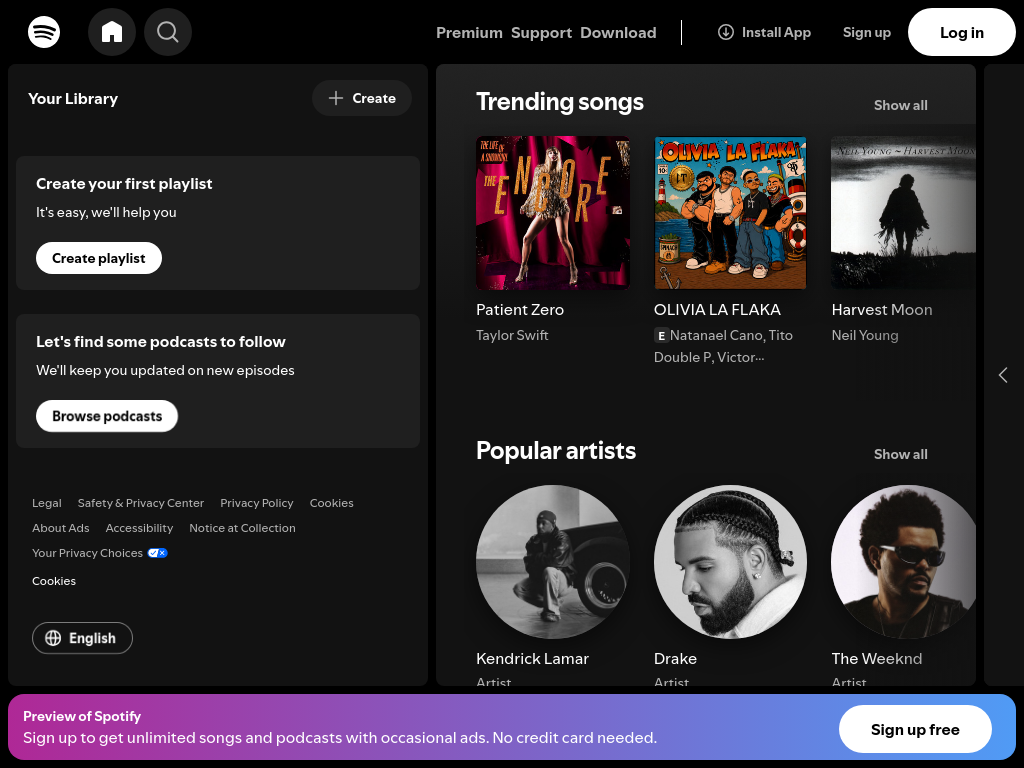Image resolution: width=1024 pixels, height=768 pixels.
Task: Open the Support page
Action: pos(541,33)
